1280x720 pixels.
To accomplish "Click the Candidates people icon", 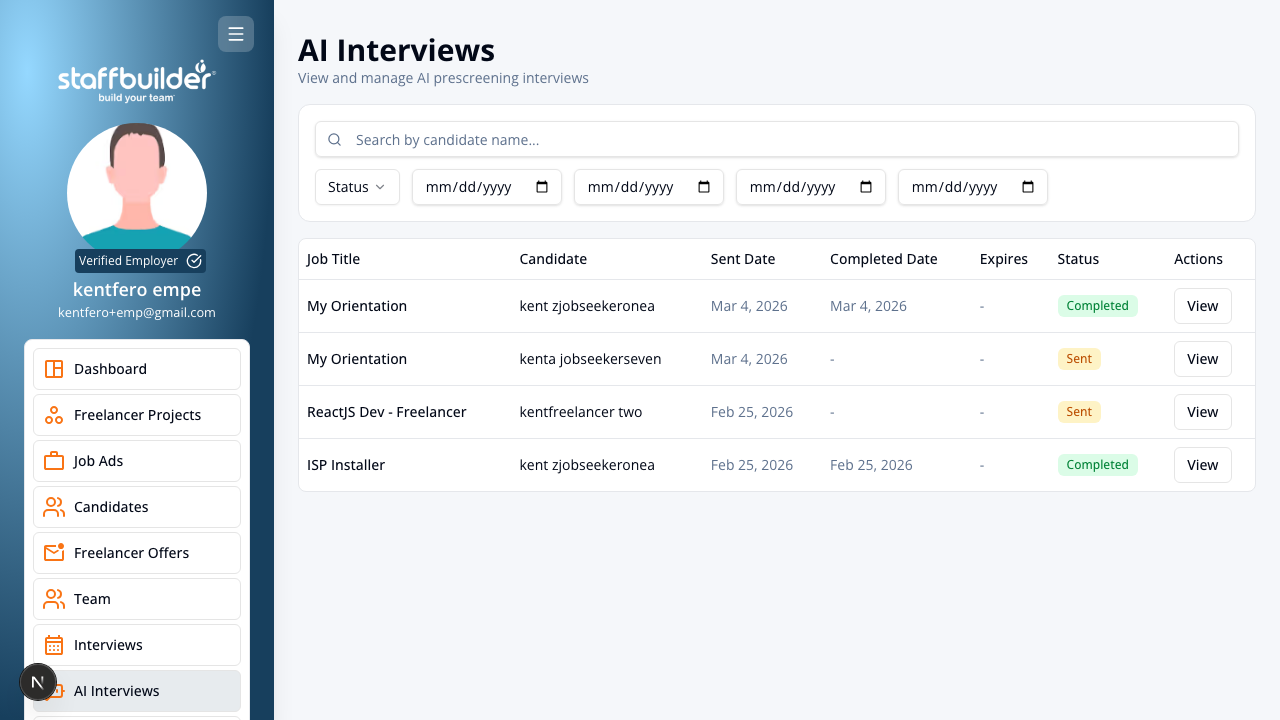I will [54, 507].
